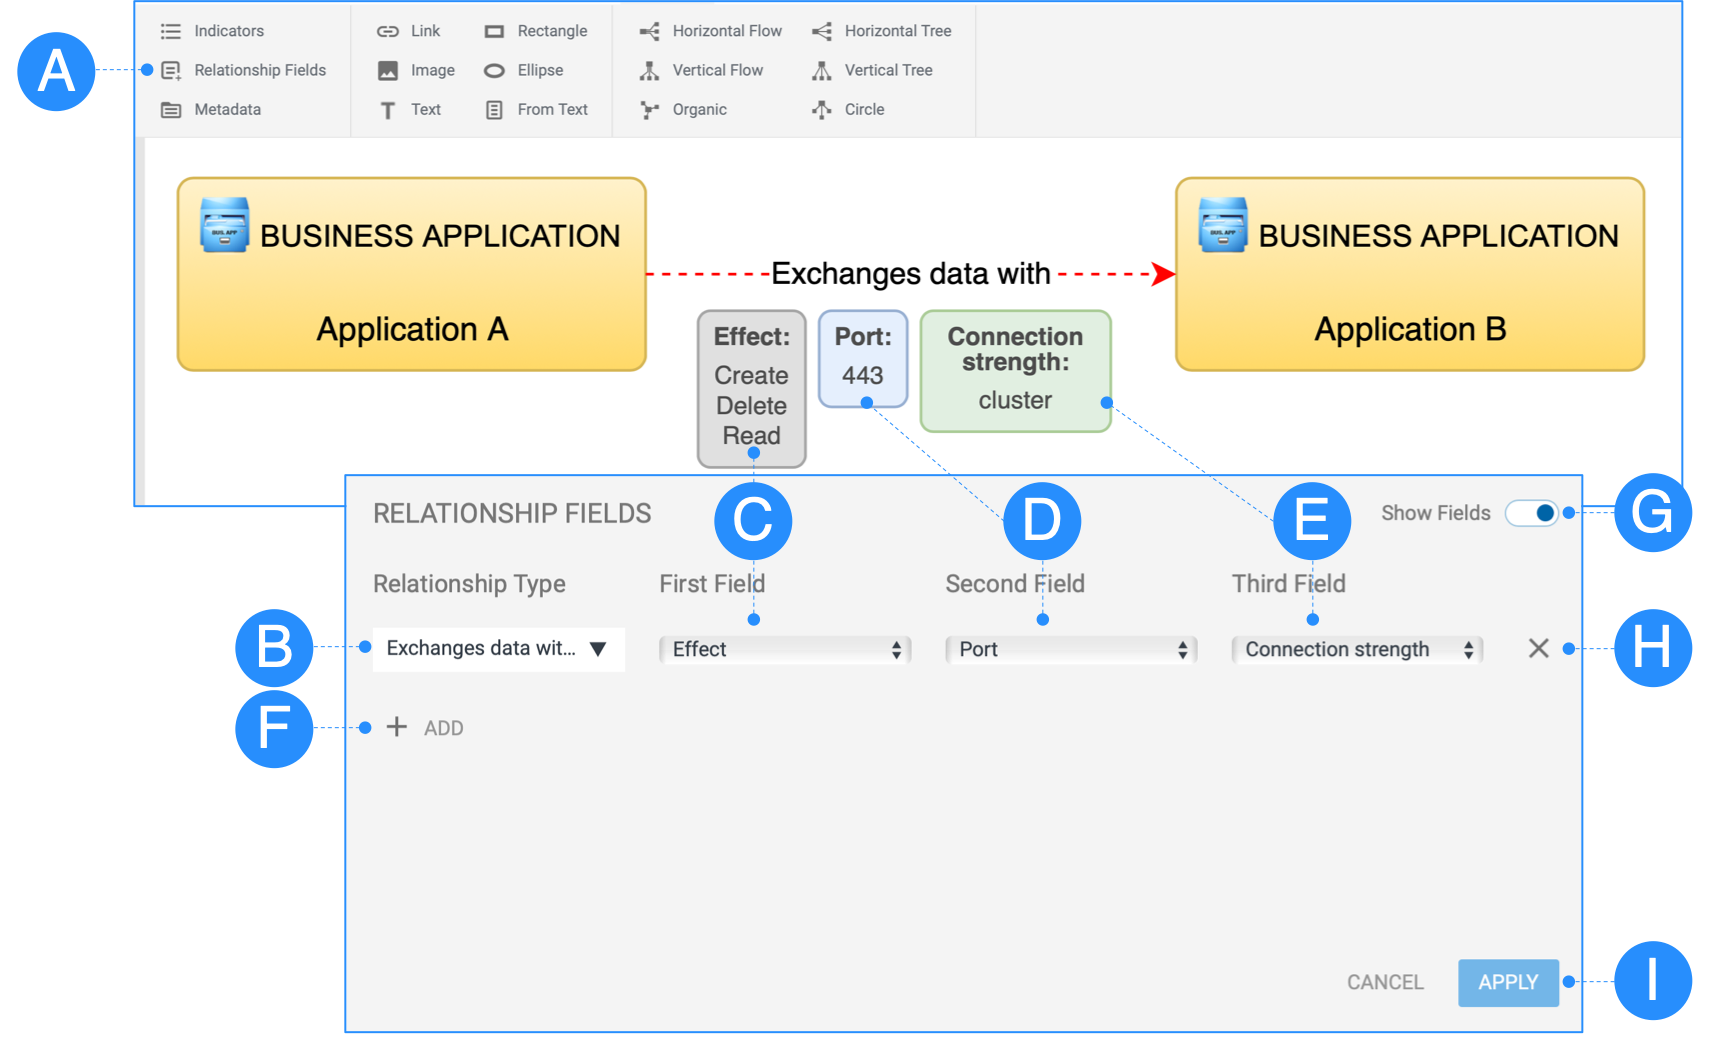Click the Image label

point(432,70)
